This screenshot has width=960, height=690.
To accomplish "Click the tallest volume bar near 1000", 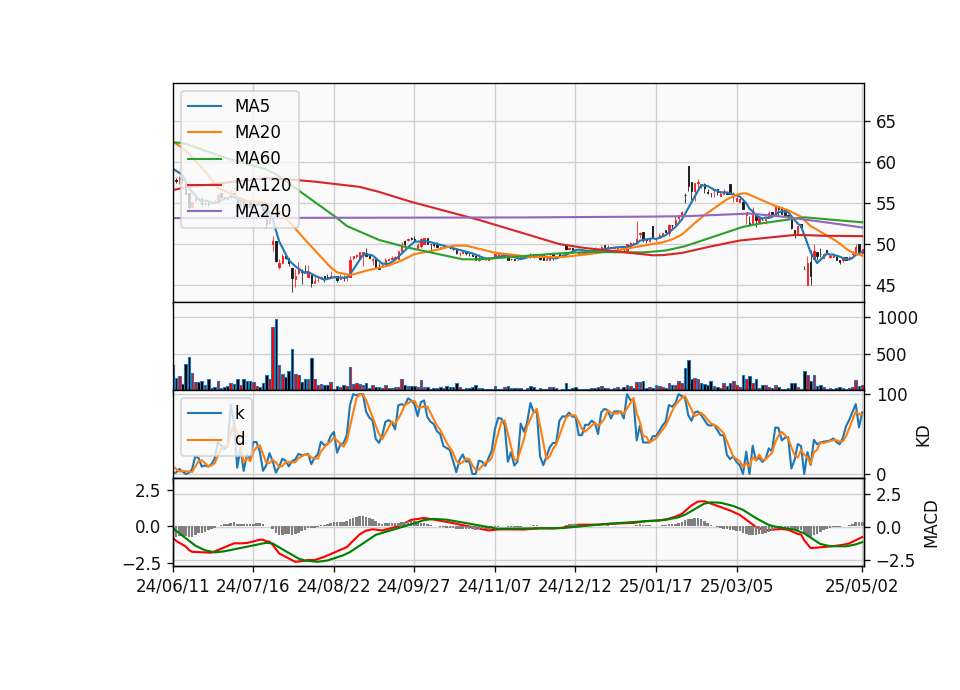I will point(276,354).
